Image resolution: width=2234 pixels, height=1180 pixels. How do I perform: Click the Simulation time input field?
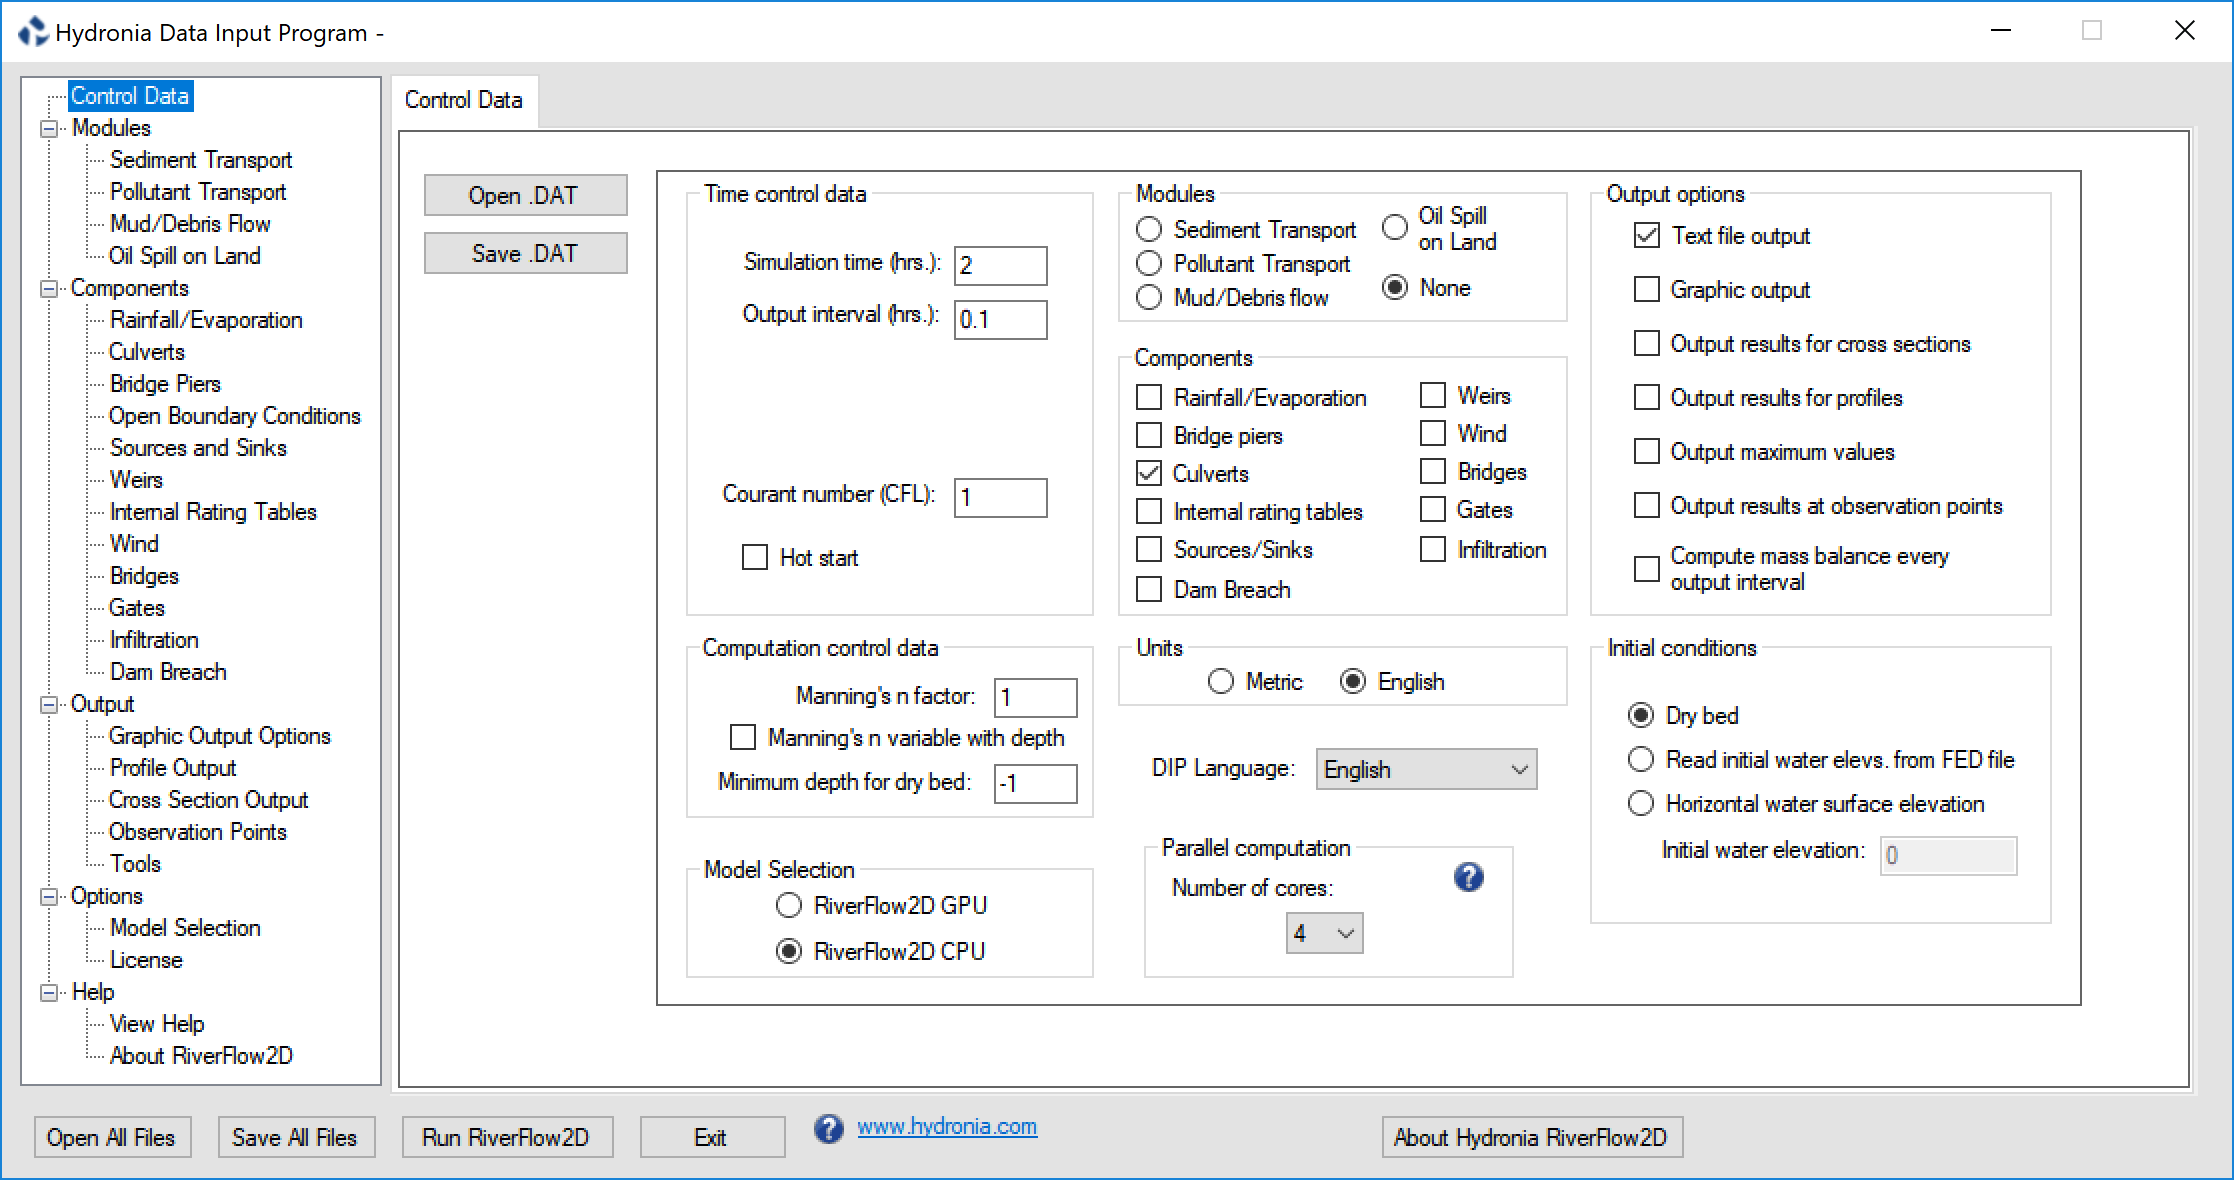[x=1000, y=265]
